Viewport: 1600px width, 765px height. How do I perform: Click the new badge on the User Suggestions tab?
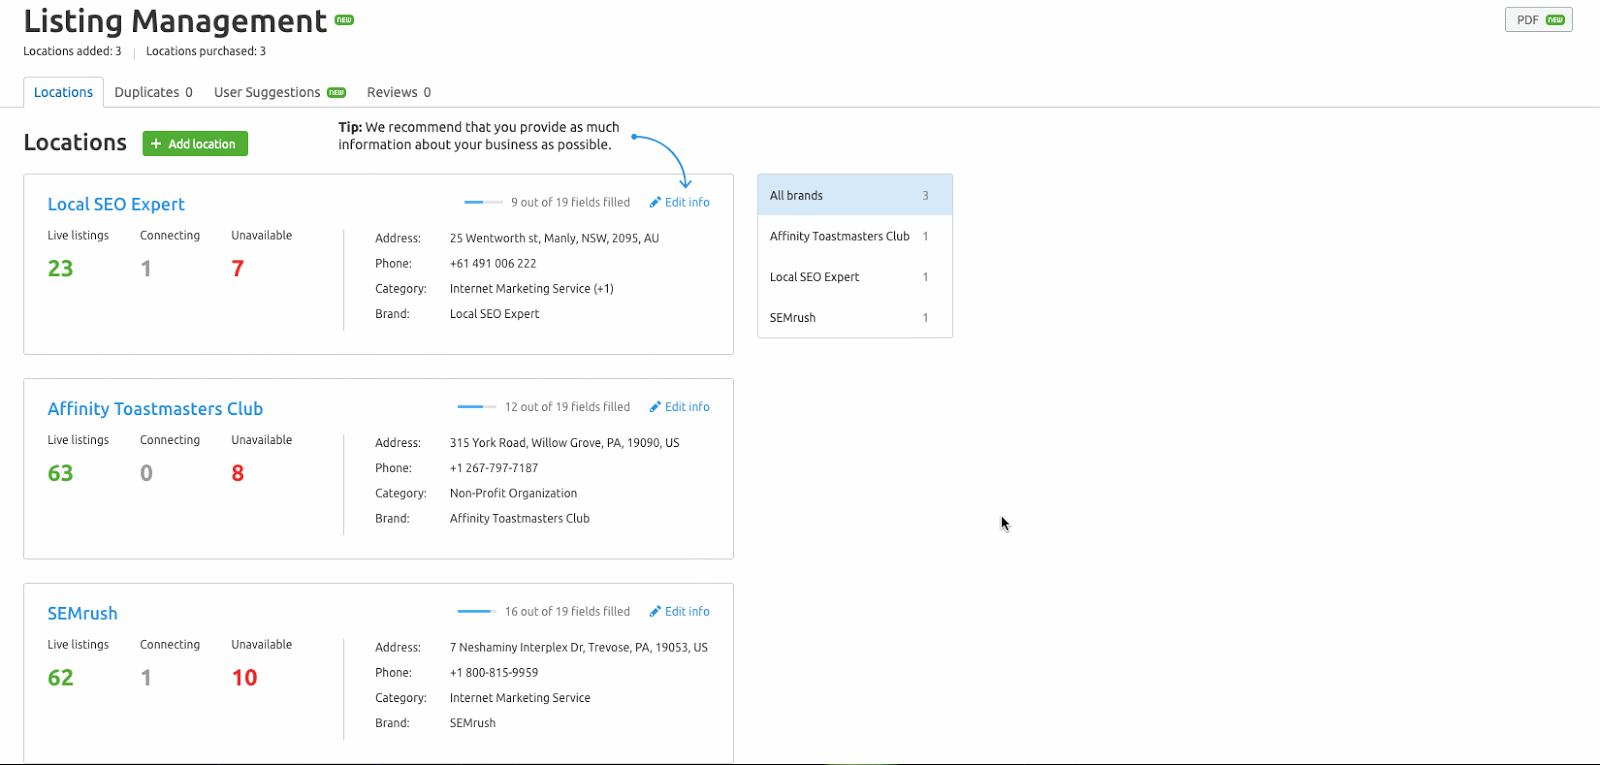point(336,93)
